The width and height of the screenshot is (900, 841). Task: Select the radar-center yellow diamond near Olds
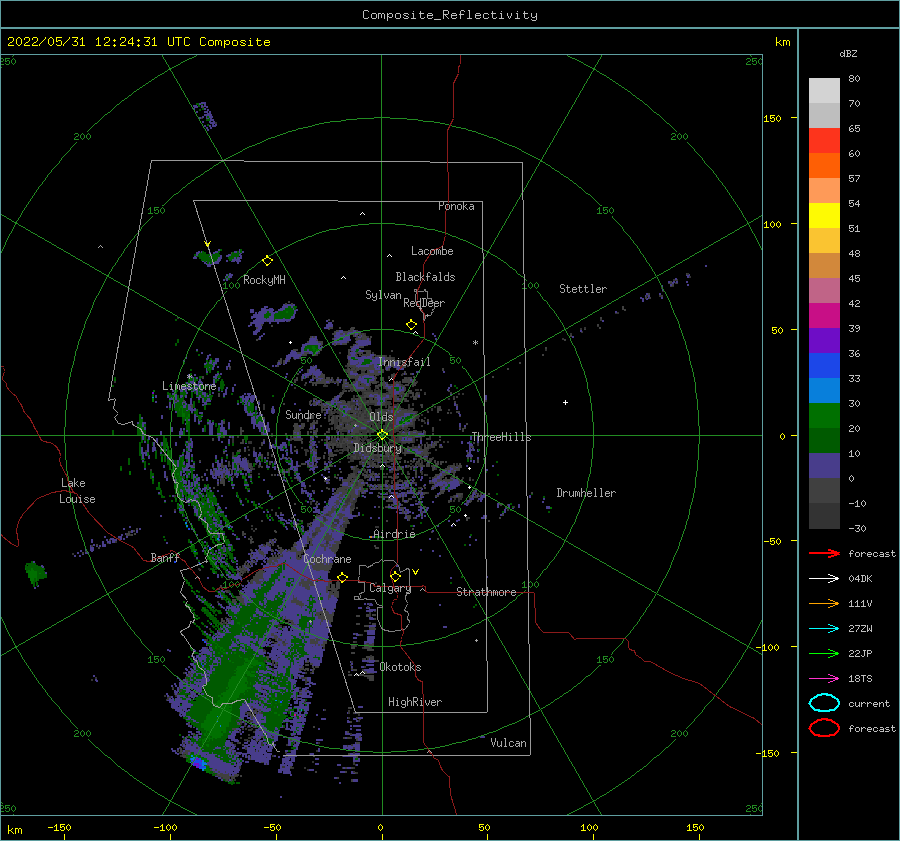click(x=382, y=435)
